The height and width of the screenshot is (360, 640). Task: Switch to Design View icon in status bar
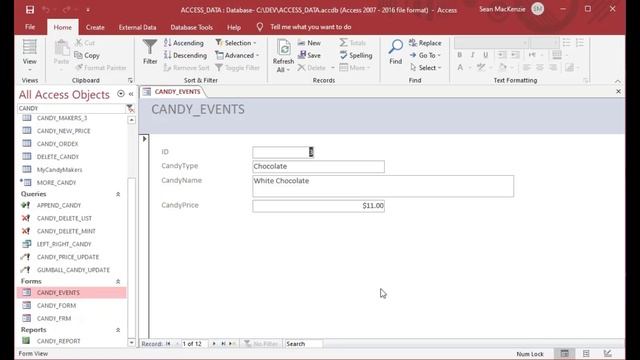click(x=607, y=353)
